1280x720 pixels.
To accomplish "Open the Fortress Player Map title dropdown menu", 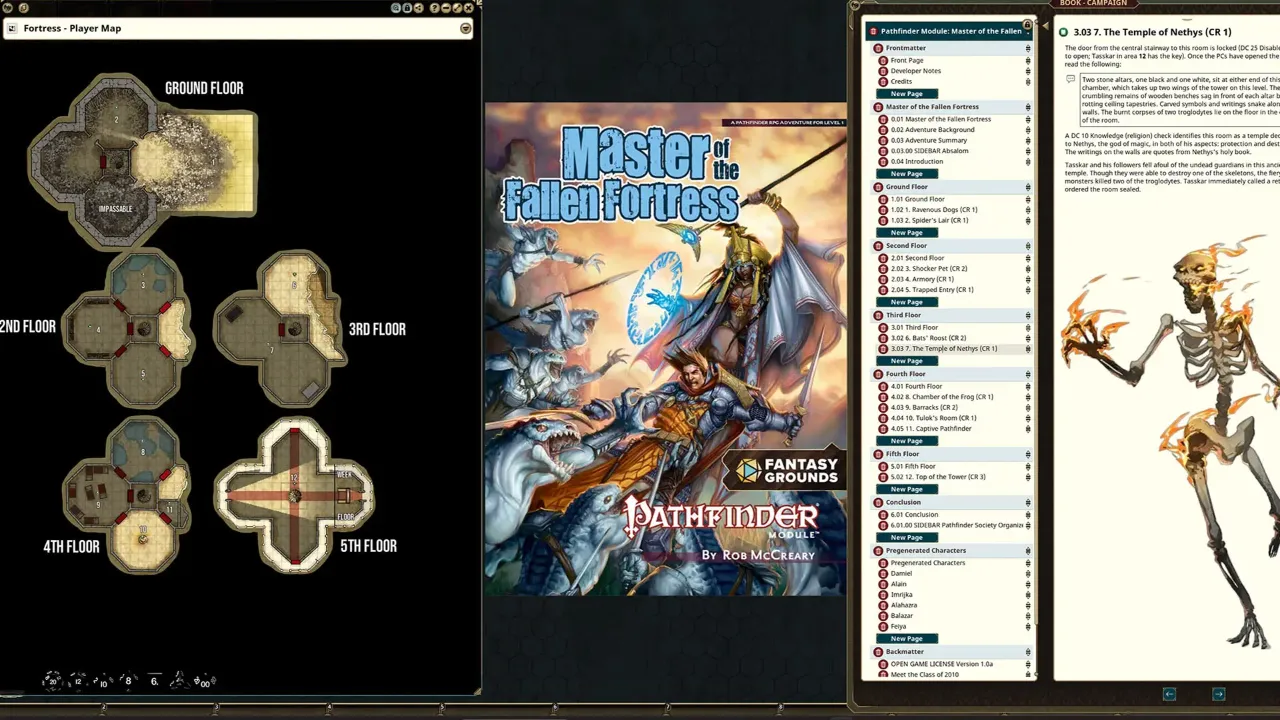I will pos(466,28).
